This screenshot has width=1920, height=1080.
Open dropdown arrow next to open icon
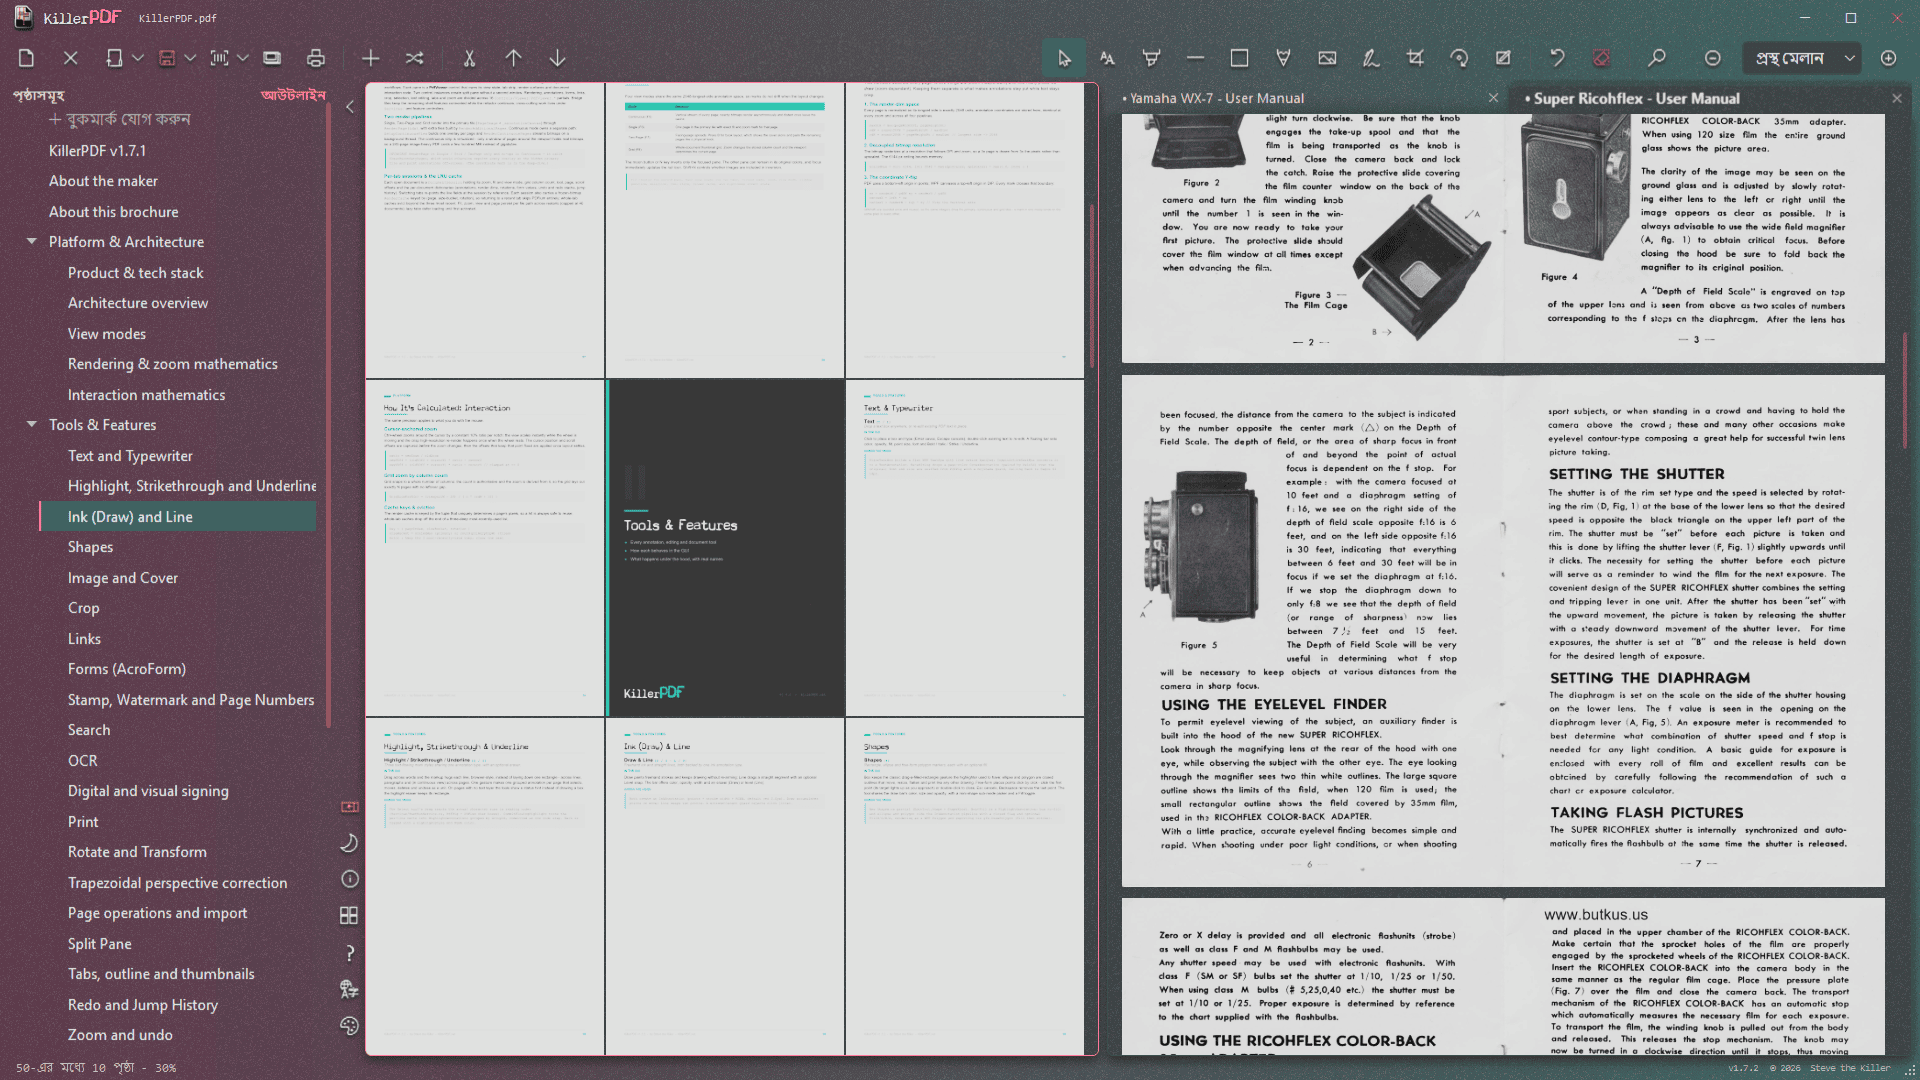pos(138,58)
